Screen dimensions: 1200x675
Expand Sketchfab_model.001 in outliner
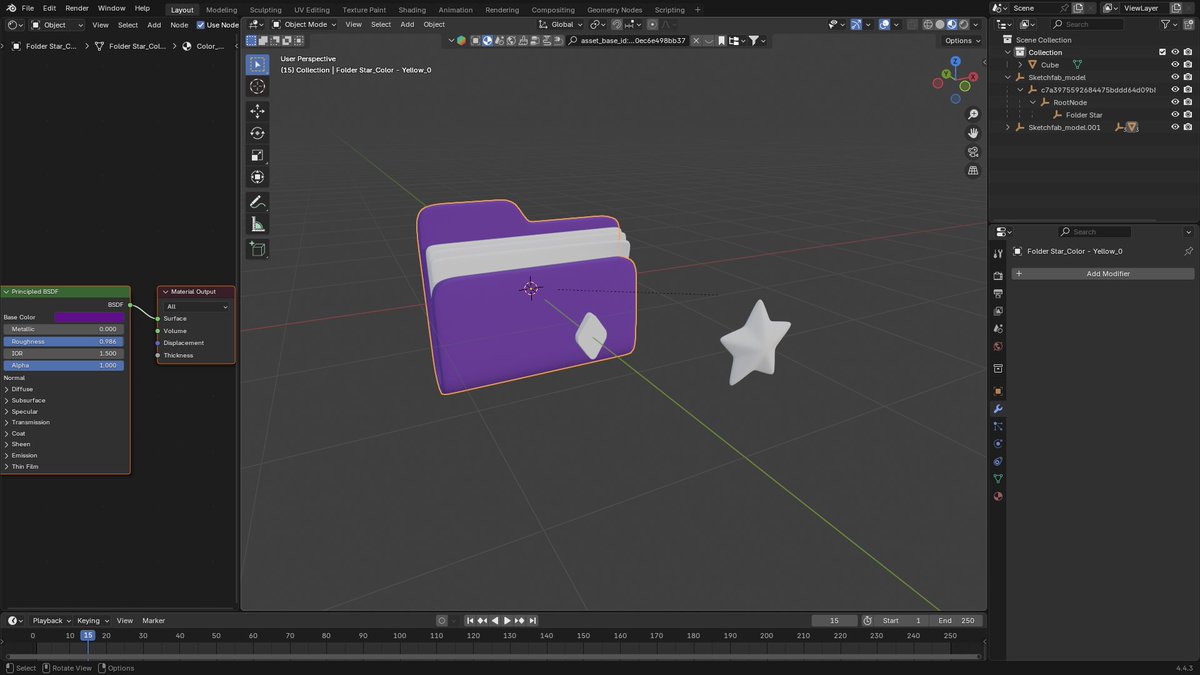[x=1008, y=127]
